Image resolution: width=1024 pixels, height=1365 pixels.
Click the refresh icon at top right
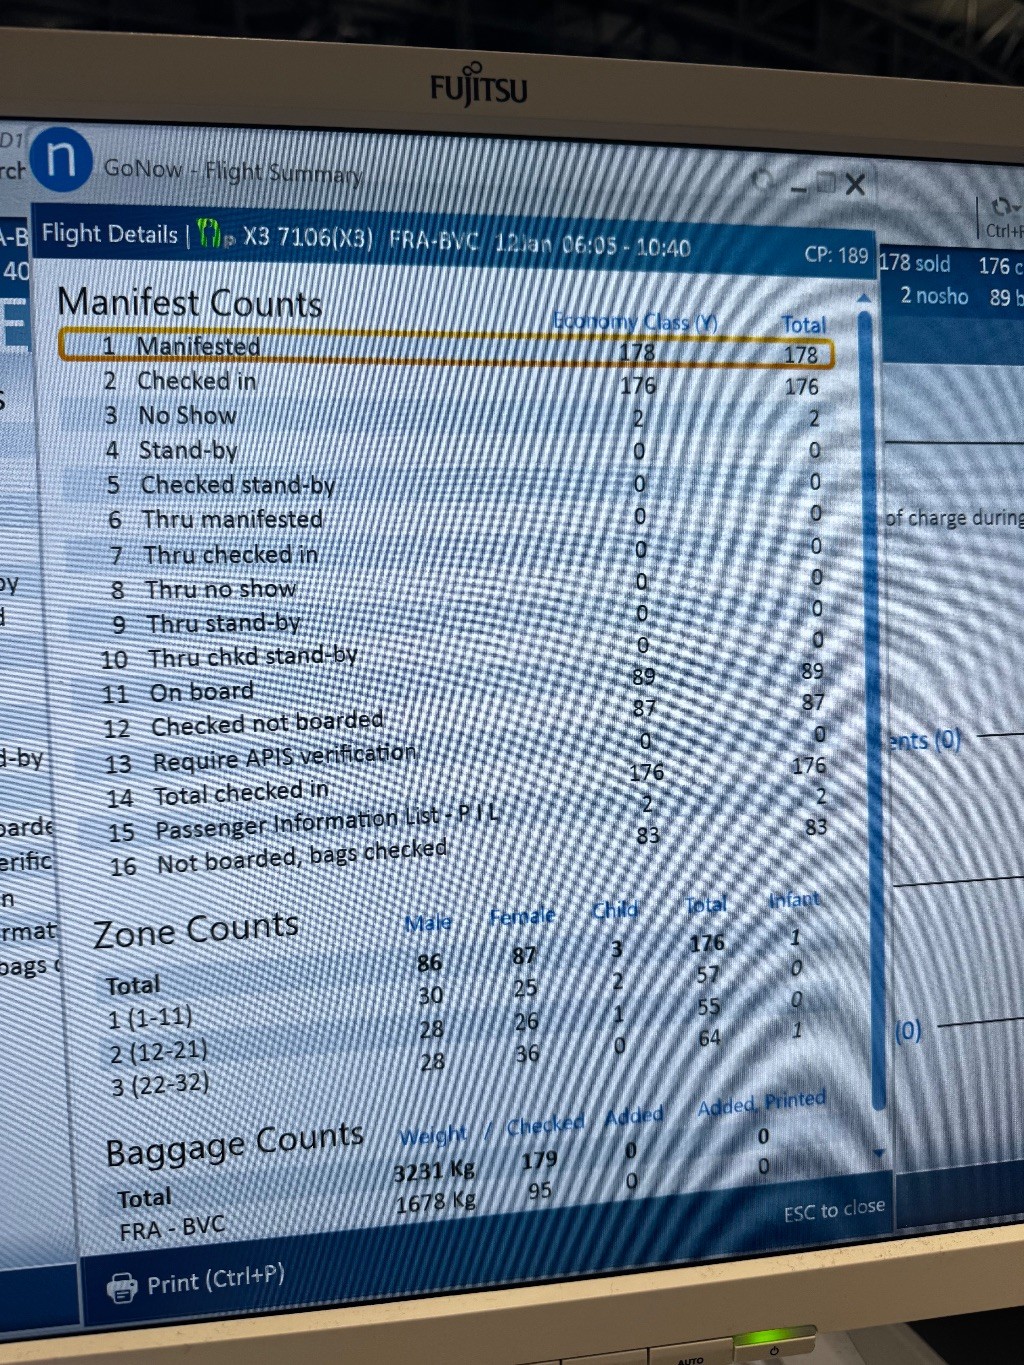pyautogui.click(x=1001, y=207)
